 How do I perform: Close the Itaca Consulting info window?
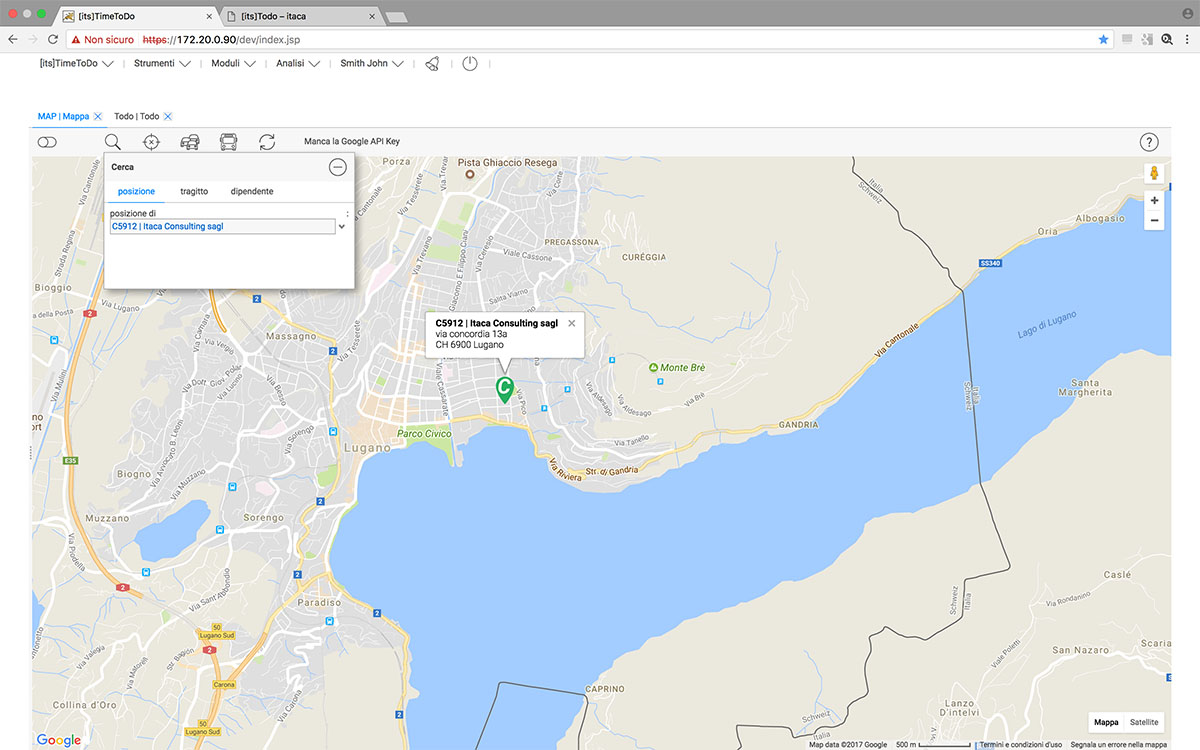(x=572, y=323)
